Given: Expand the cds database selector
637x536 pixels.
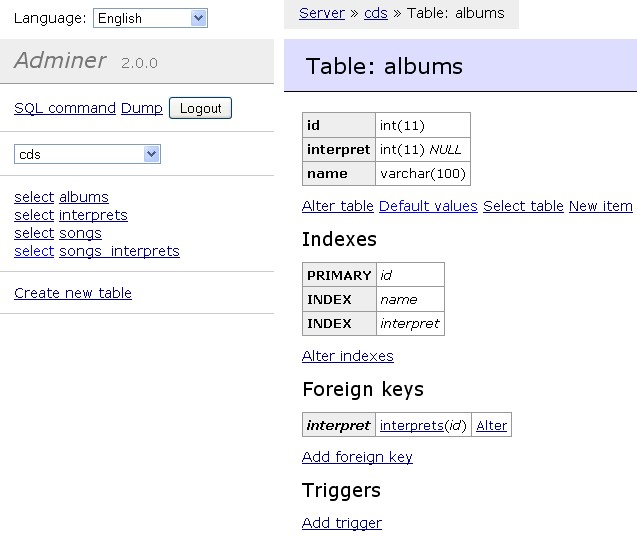Looking at the screenshot, I should click(87, 154).
